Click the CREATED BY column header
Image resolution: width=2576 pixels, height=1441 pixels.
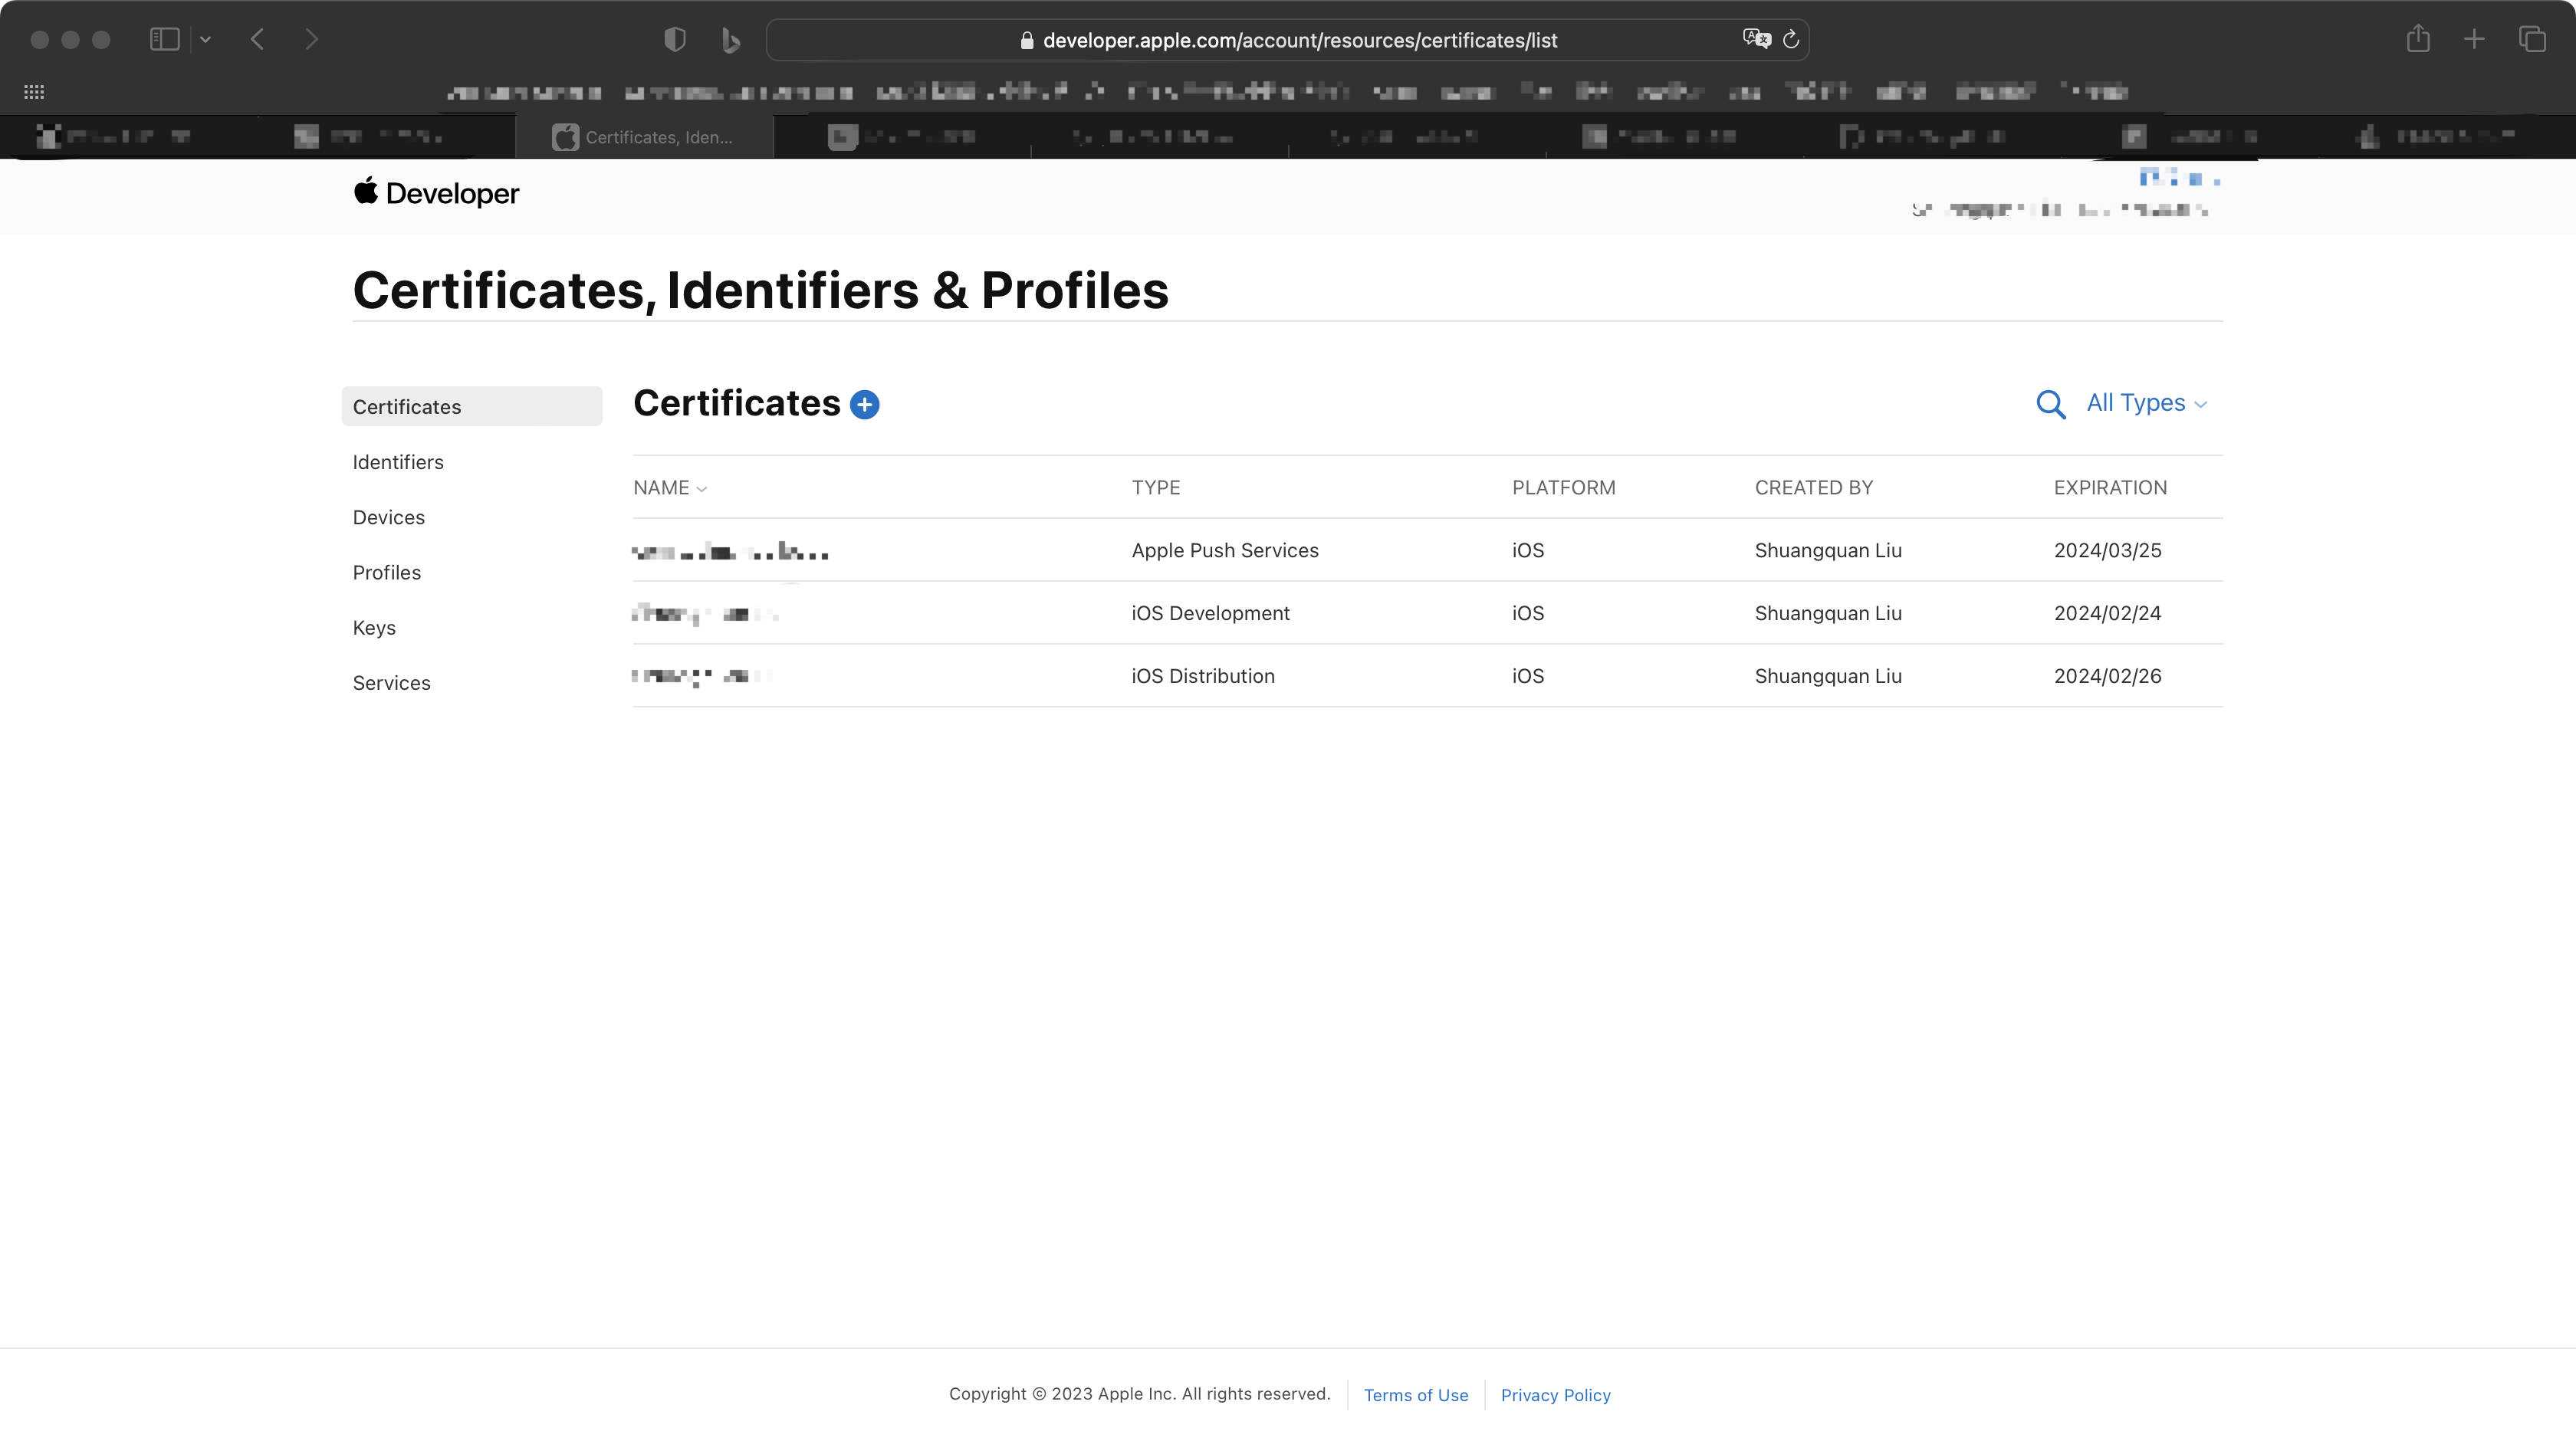pos(1813,488)
